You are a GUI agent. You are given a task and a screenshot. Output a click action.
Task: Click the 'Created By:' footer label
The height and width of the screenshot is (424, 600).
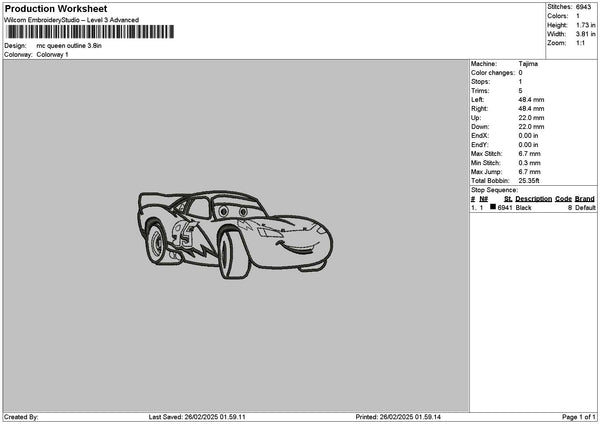point(21,417)
